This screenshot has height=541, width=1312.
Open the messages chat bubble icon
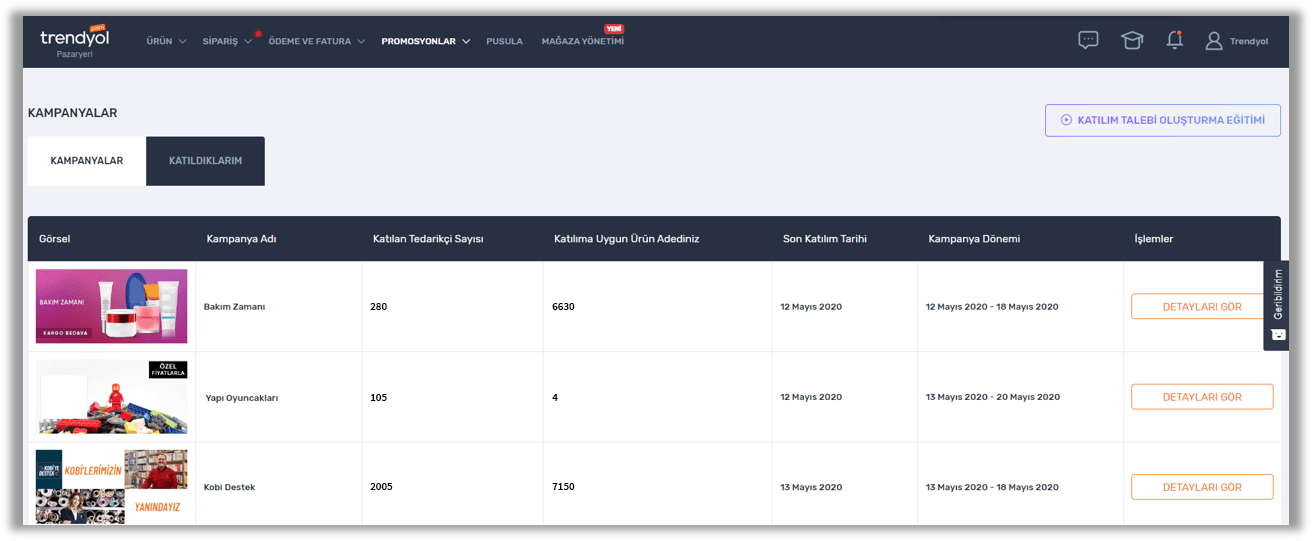[x=1088, y=40]
